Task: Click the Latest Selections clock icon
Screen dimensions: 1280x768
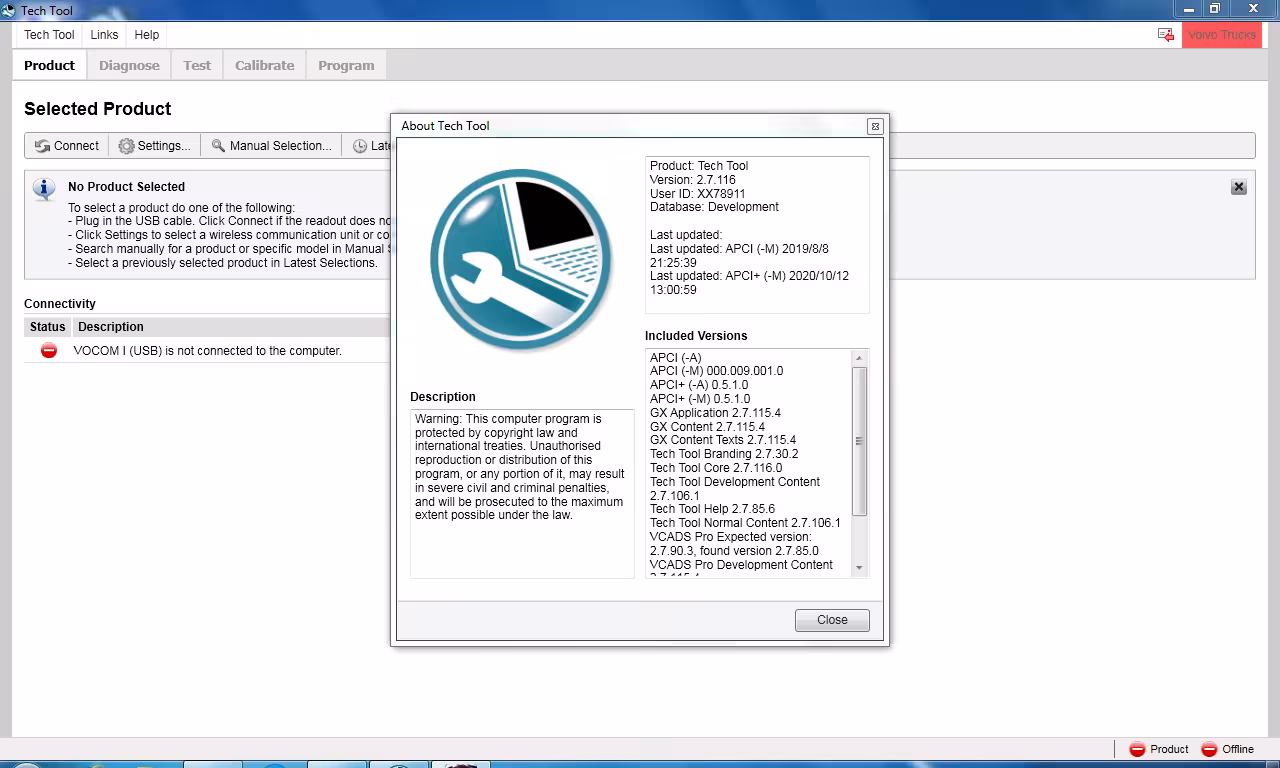Action: (x=360, y=146)
